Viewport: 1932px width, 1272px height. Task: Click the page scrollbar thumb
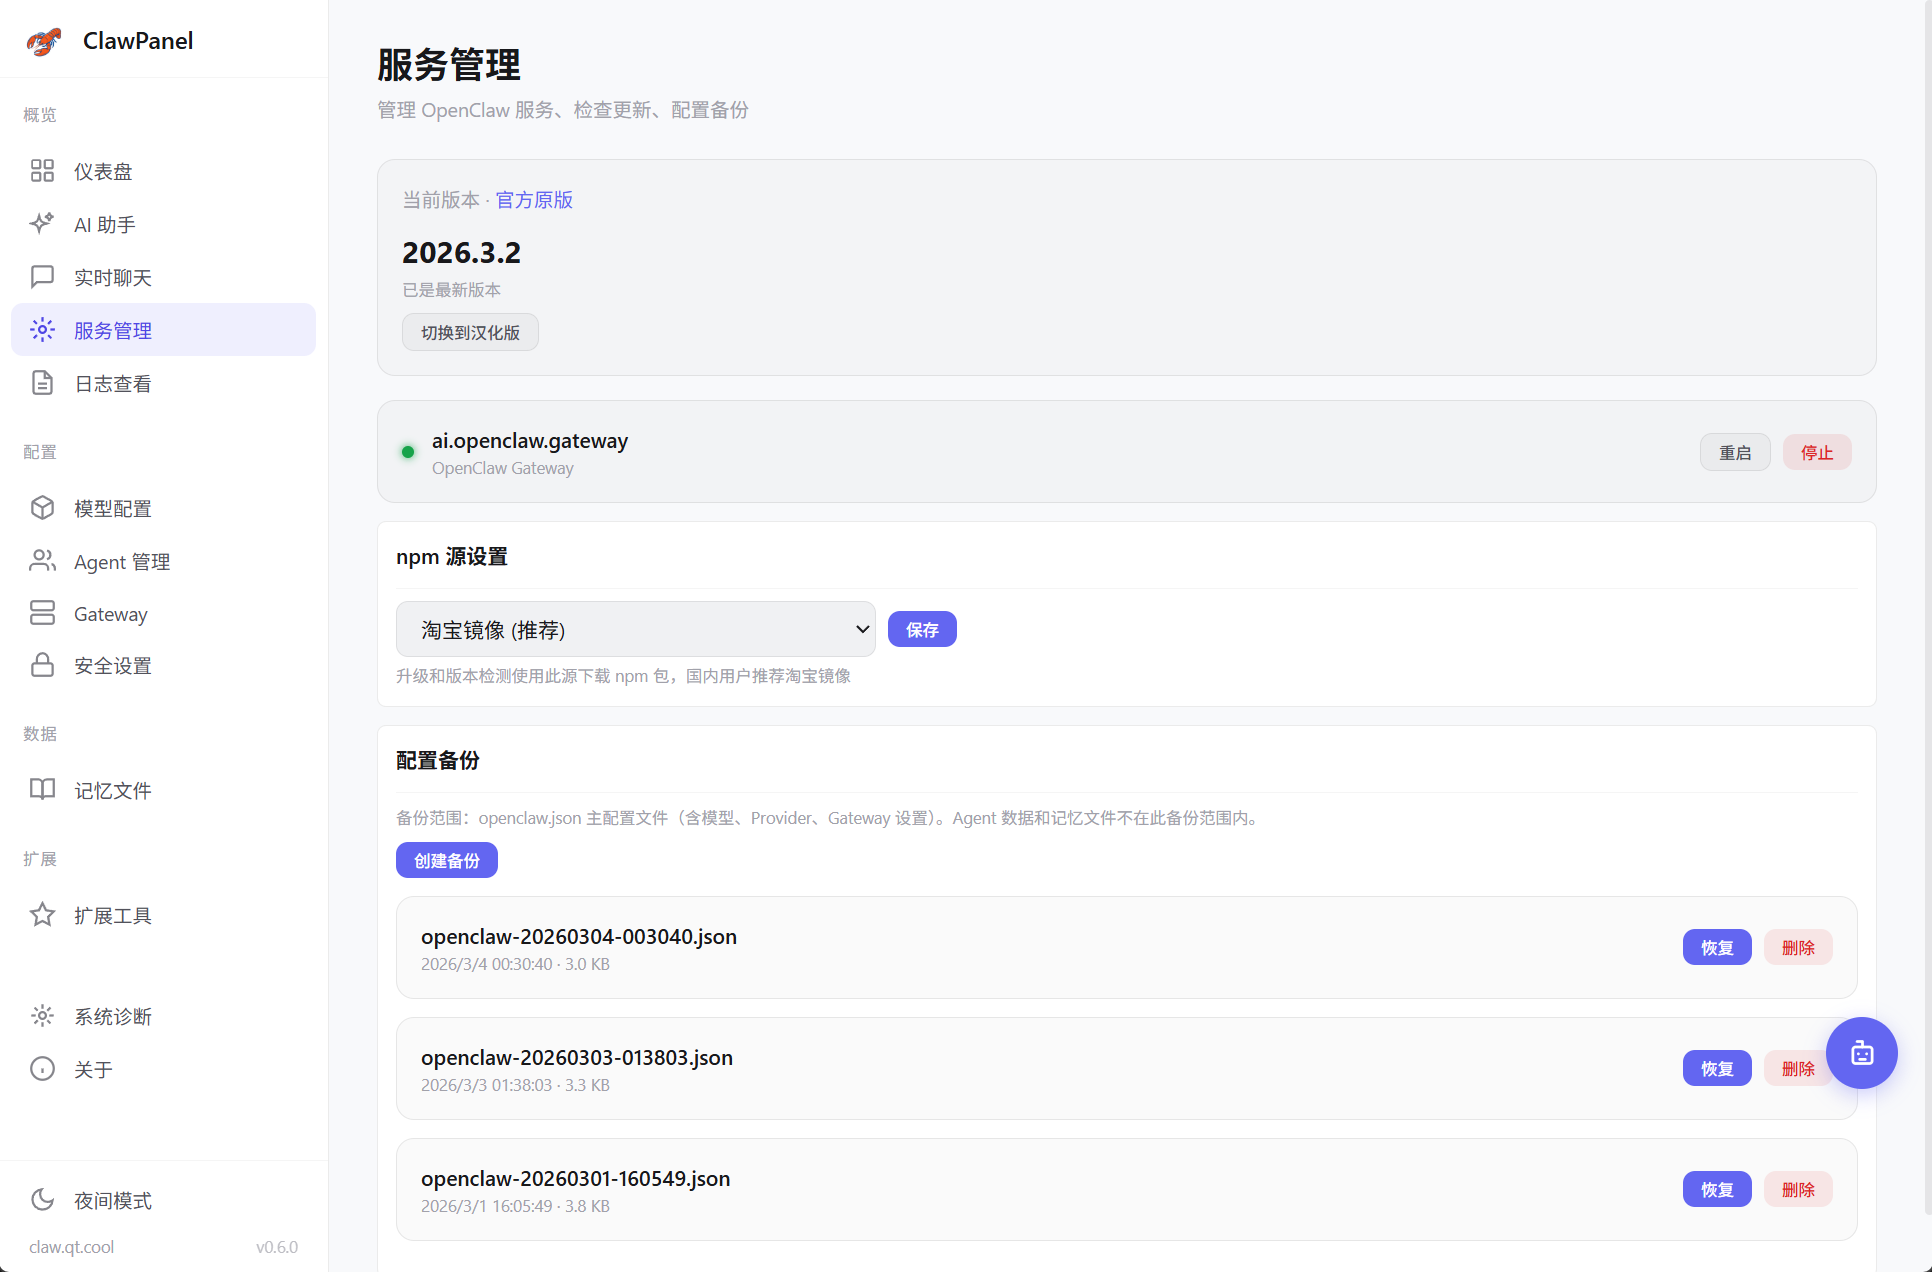point(1927,606)
